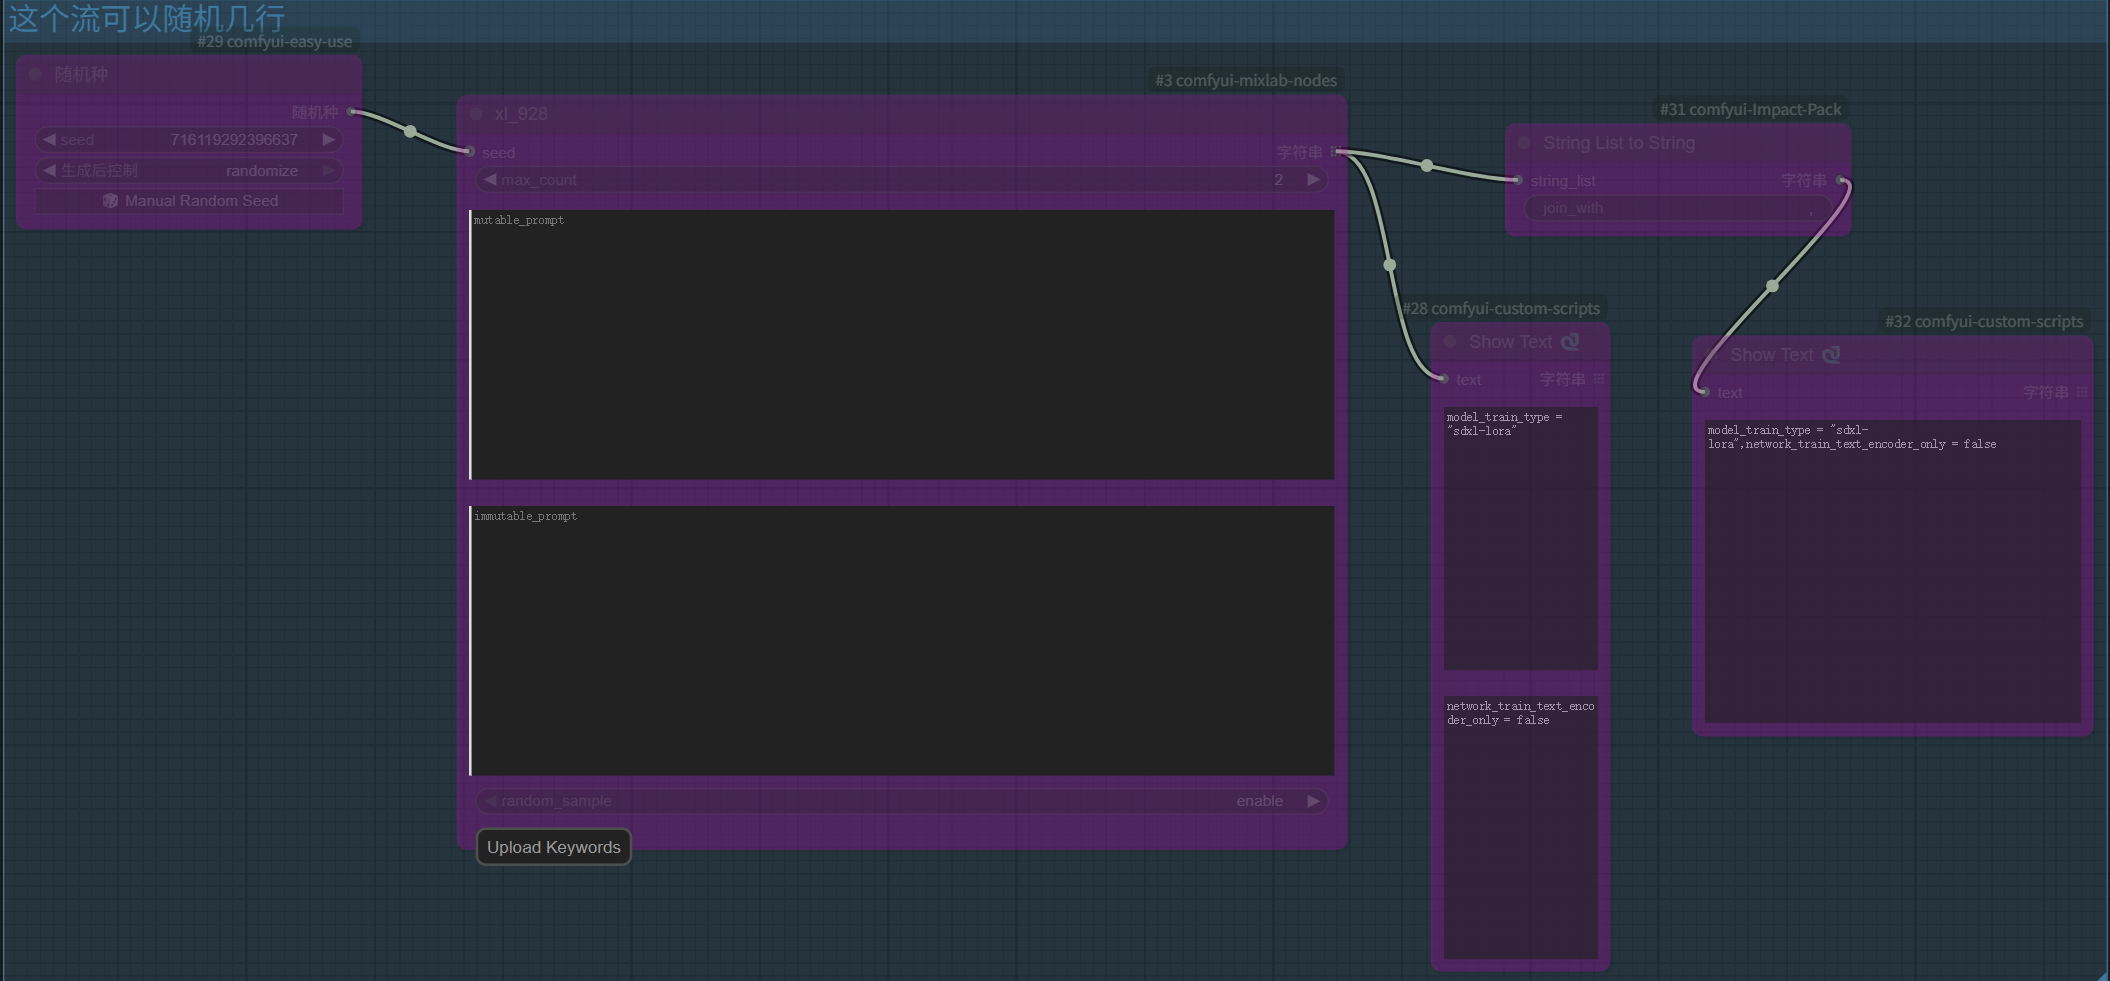The image size is (2110, 981).
Task: Click seed input slot on xl_928 node
Action: (470, 152)
